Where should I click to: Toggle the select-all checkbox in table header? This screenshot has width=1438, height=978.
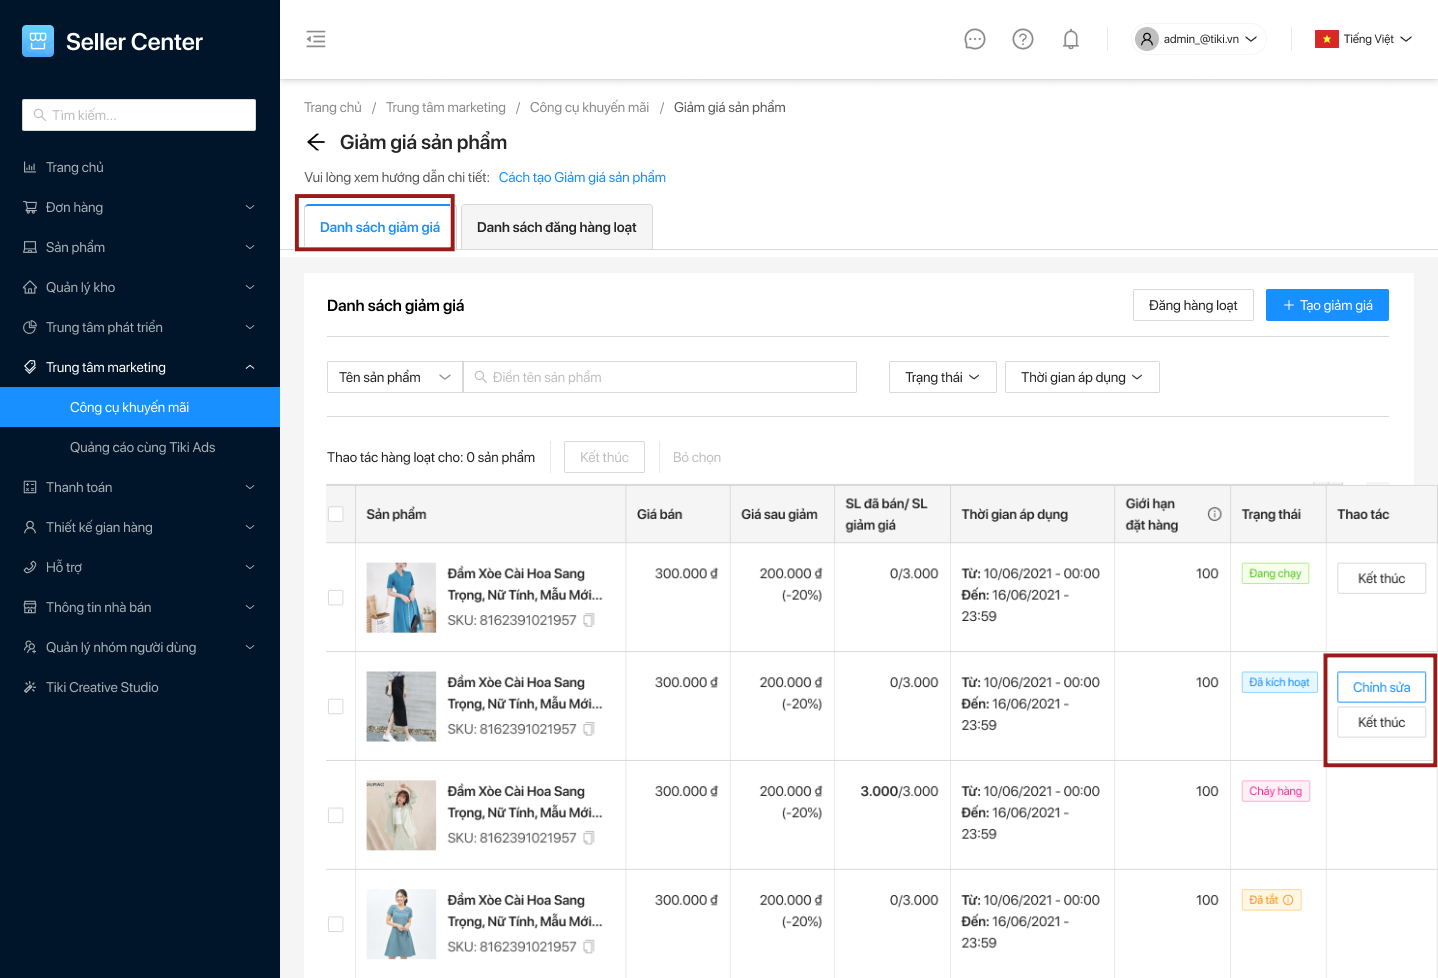point(336,514)
